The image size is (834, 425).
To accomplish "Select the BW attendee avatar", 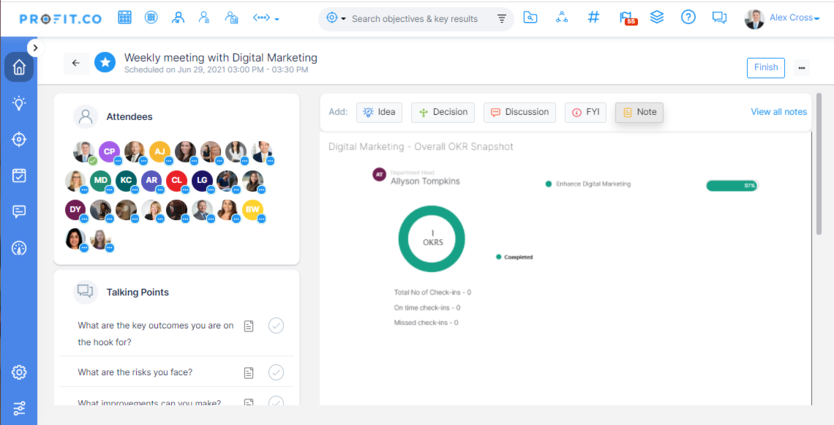I will pyautogui.click(x=253, y=210).
